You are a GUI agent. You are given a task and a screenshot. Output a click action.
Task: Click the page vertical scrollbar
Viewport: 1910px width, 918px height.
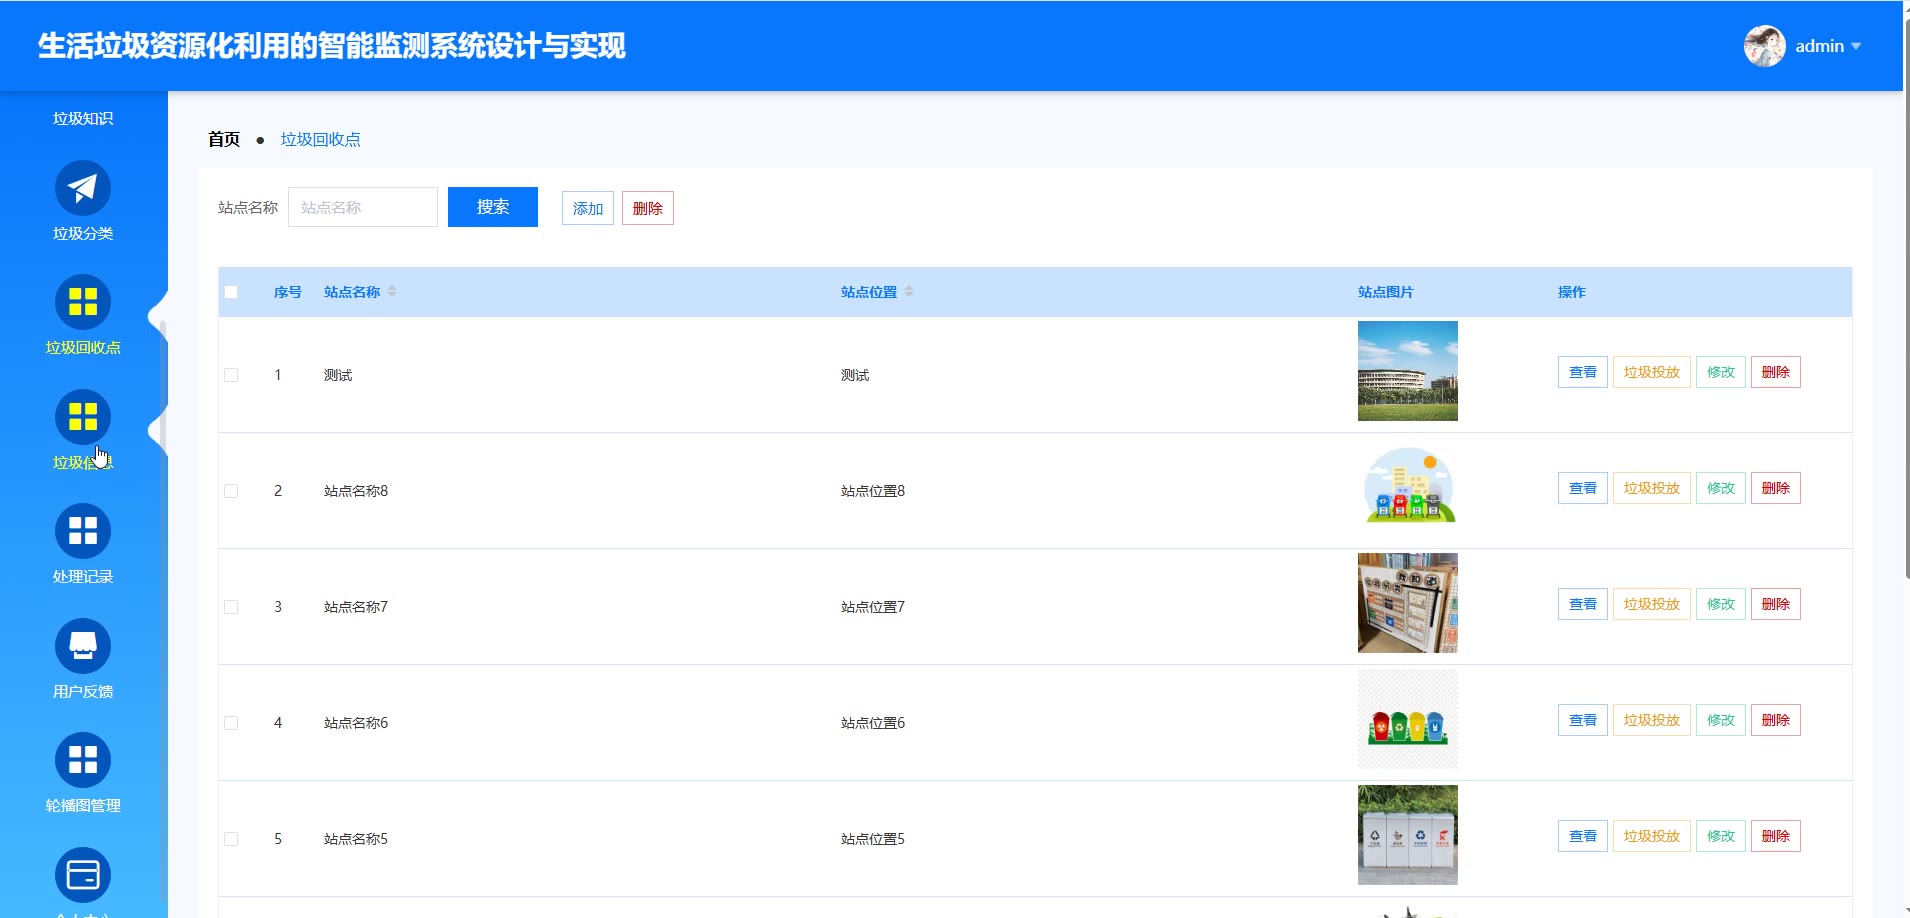pyautogui.click(x=1906, y=300)
